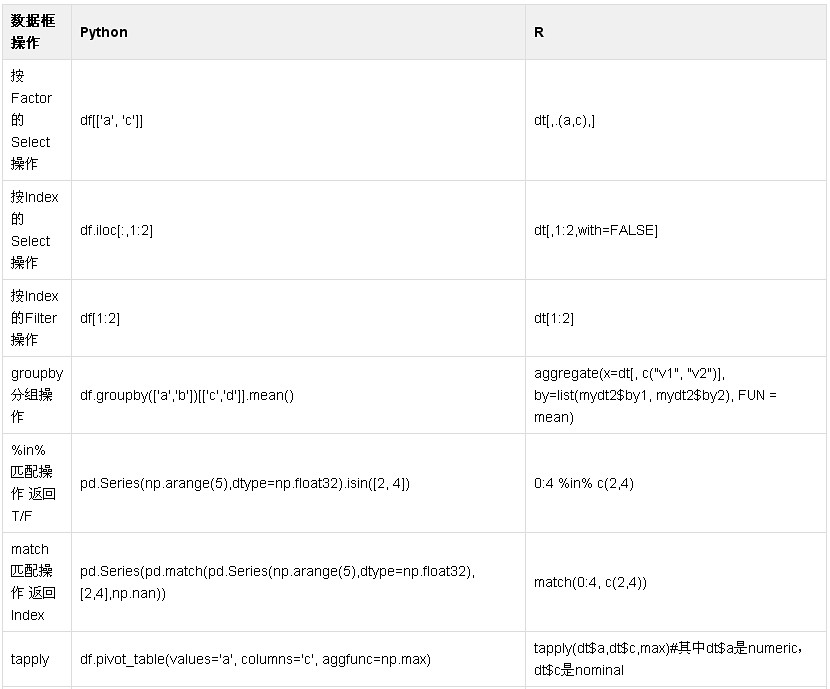Click the 数据框操作 header cell
Screen dimensions: 830x689
point(33,32)
